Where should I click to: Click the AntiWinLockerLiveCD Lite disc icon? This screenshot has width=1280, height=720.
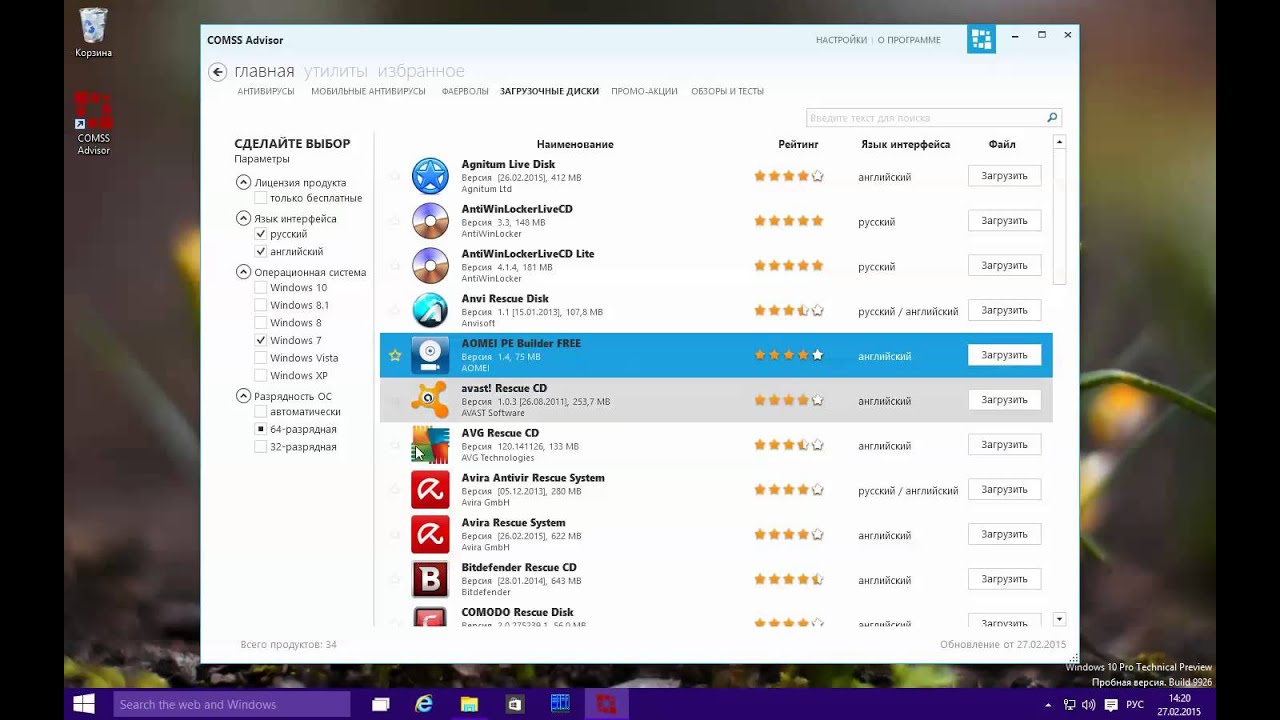430,266
